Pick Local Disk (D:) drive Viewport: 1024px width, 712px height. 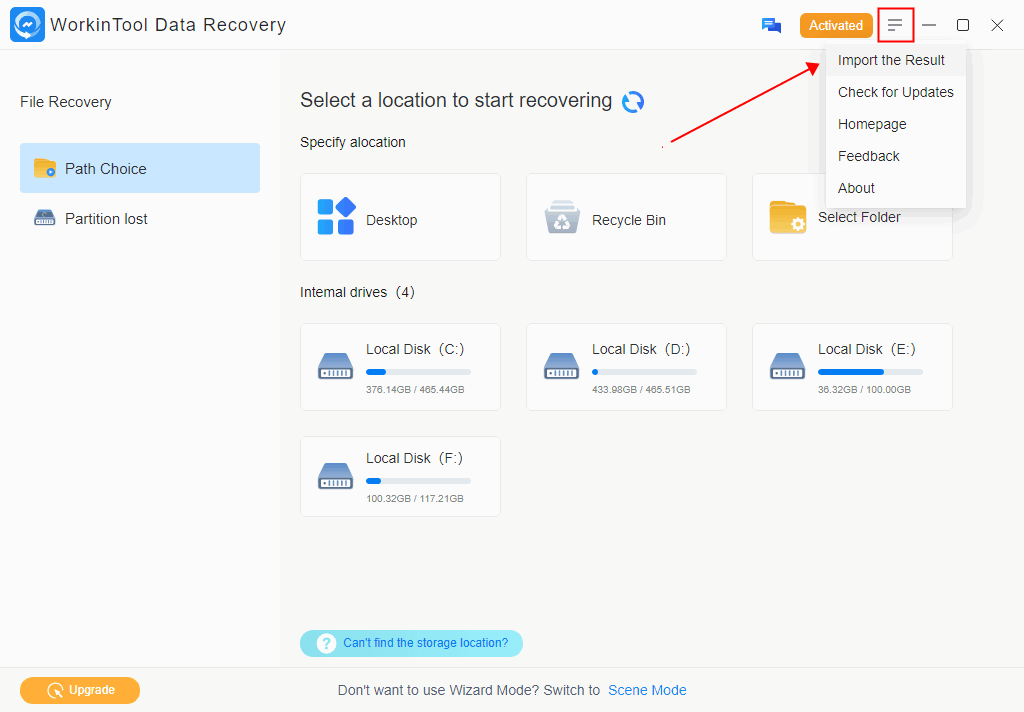tap(626, 367)
